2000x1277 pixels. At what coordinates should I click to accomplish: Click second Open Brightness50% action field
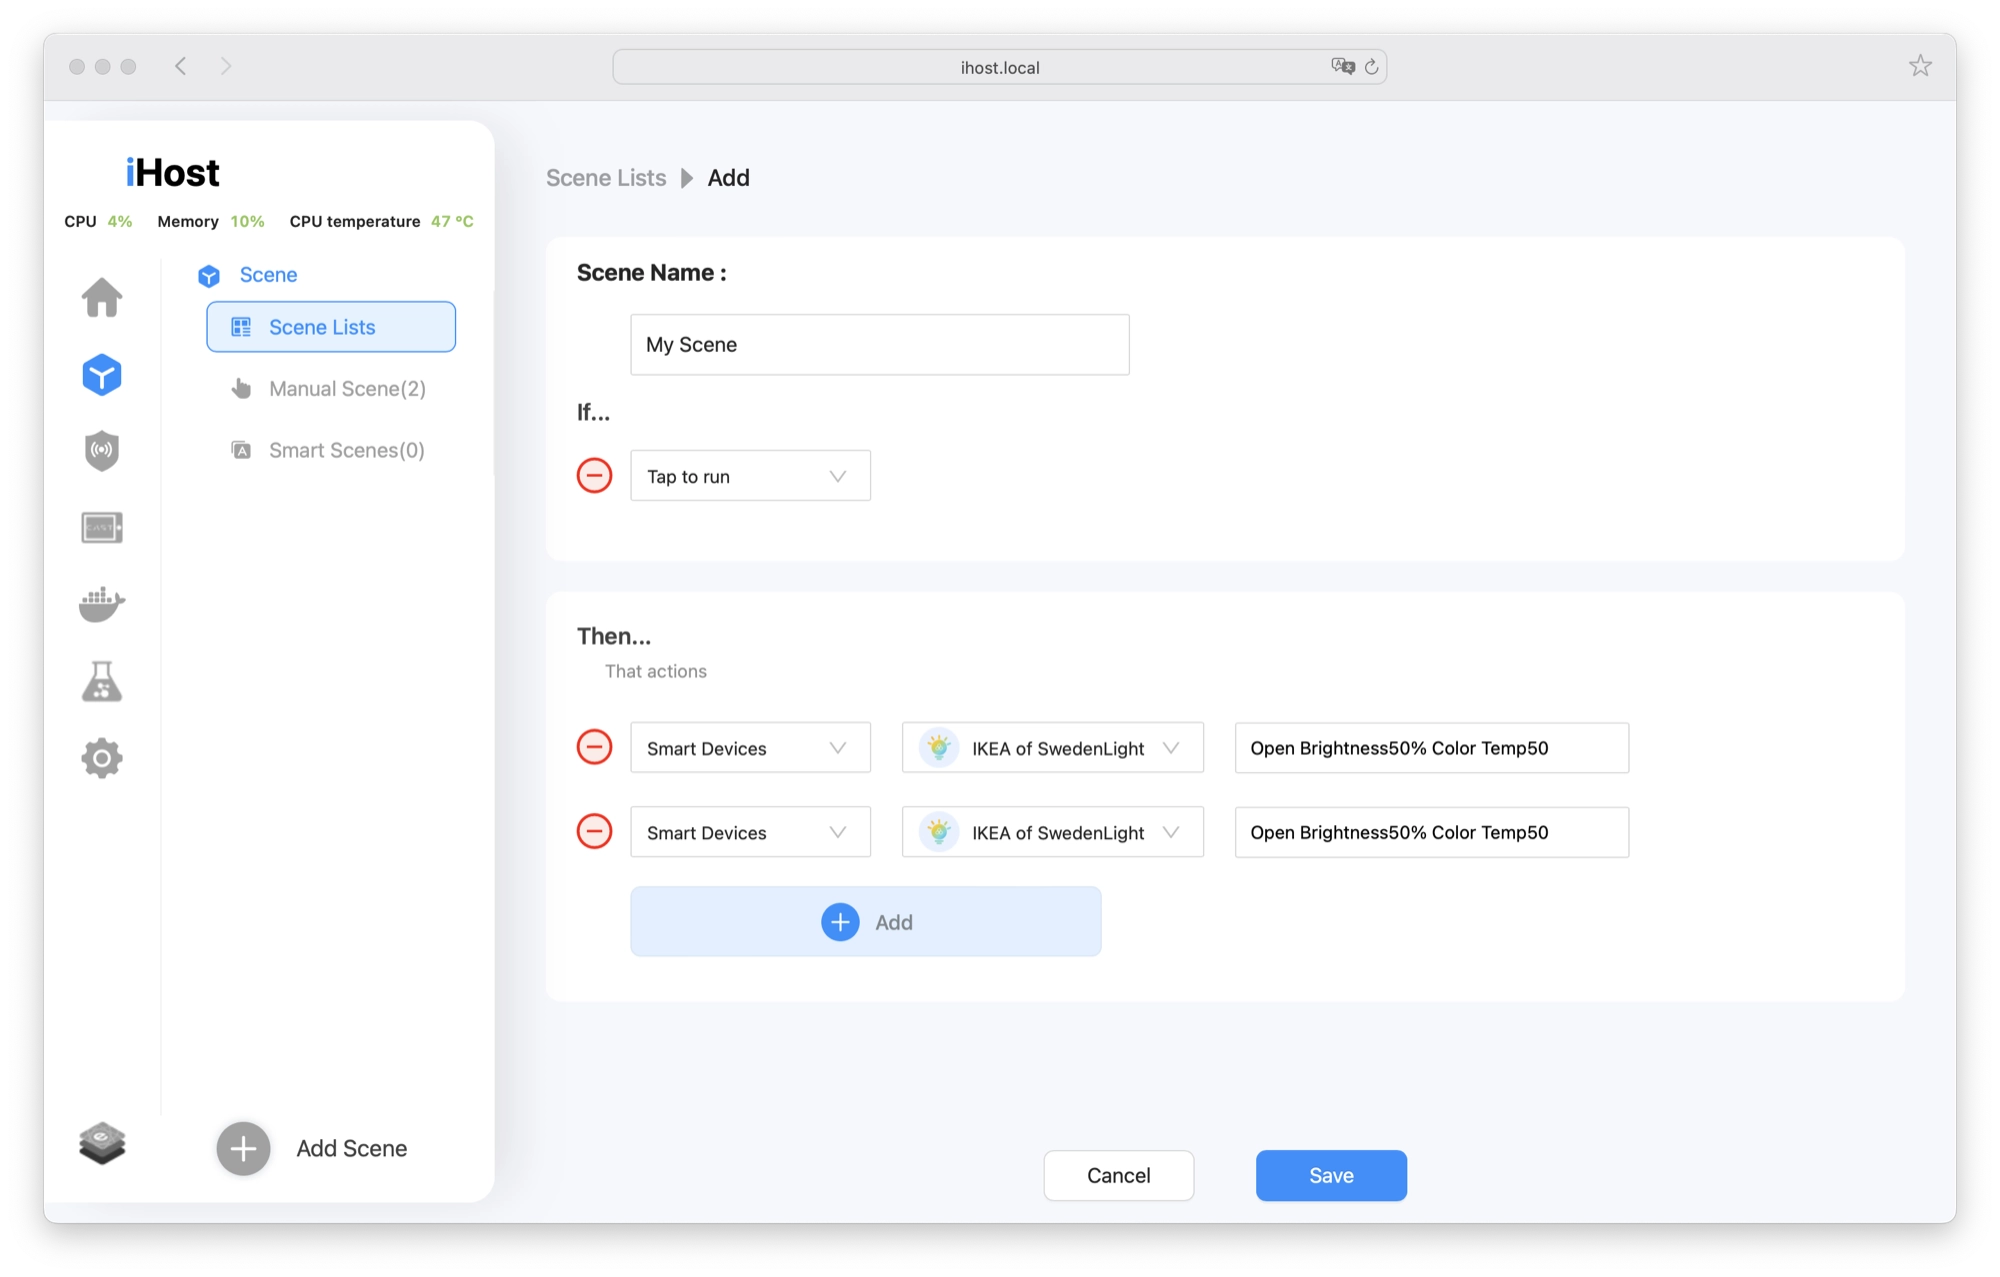[1431, 832]
